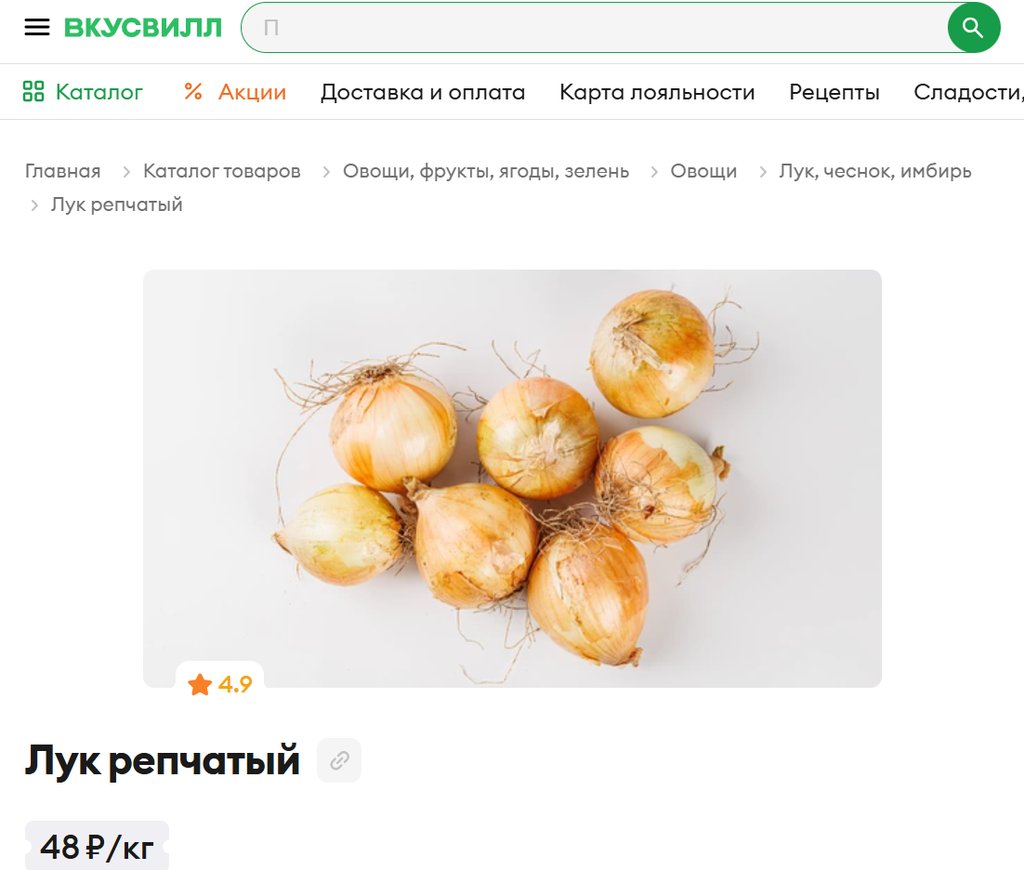Open Карта лояльности page
Image resolution: width=1024 pixels, height=870 pixels.
point(657,92)
